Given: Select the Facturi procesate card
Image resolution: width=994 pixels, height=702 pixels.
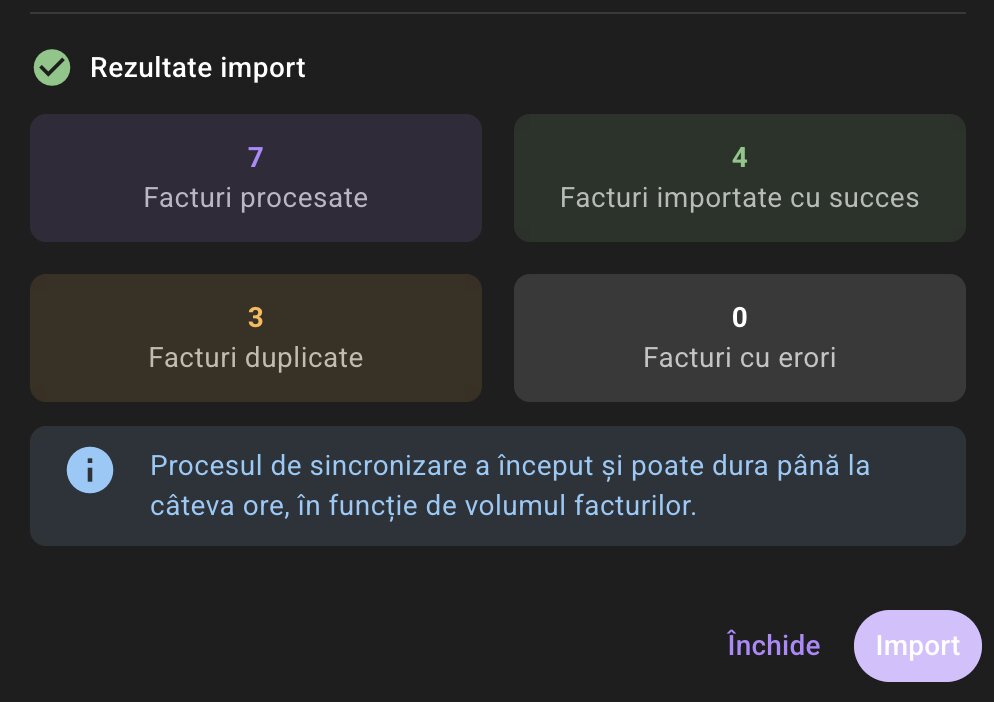Looking at the screenshot, I should pos(256,177).
